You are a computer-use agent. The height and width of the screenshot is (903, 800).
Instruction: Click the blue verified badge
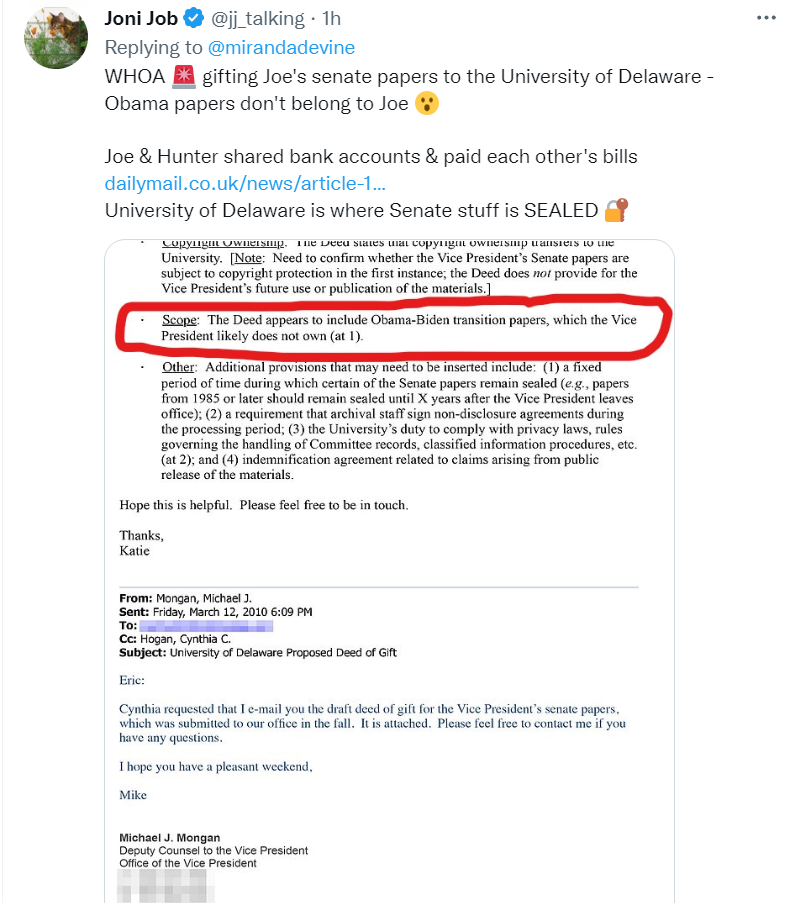click(x=194, y=19)
